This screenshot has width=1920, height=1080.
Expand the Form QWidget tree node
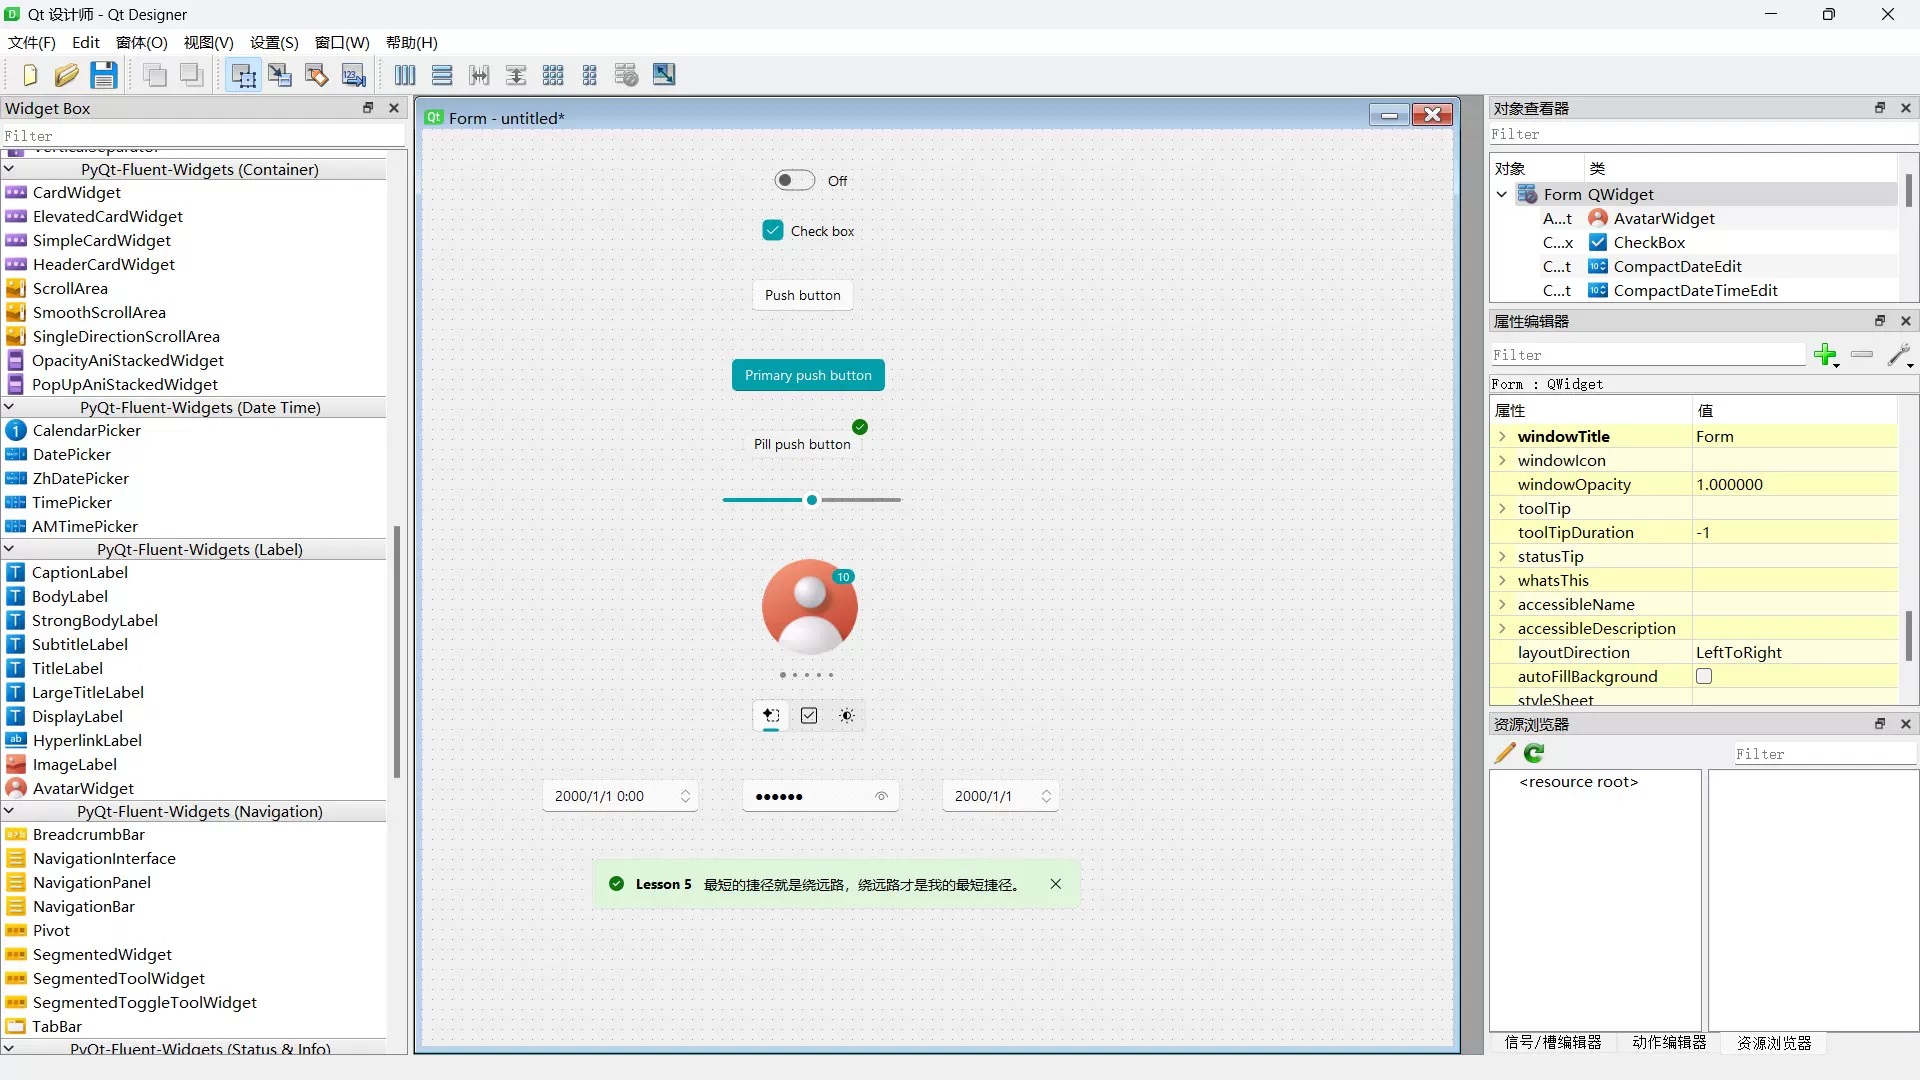pyautogui.click(x=1502, y=194)
